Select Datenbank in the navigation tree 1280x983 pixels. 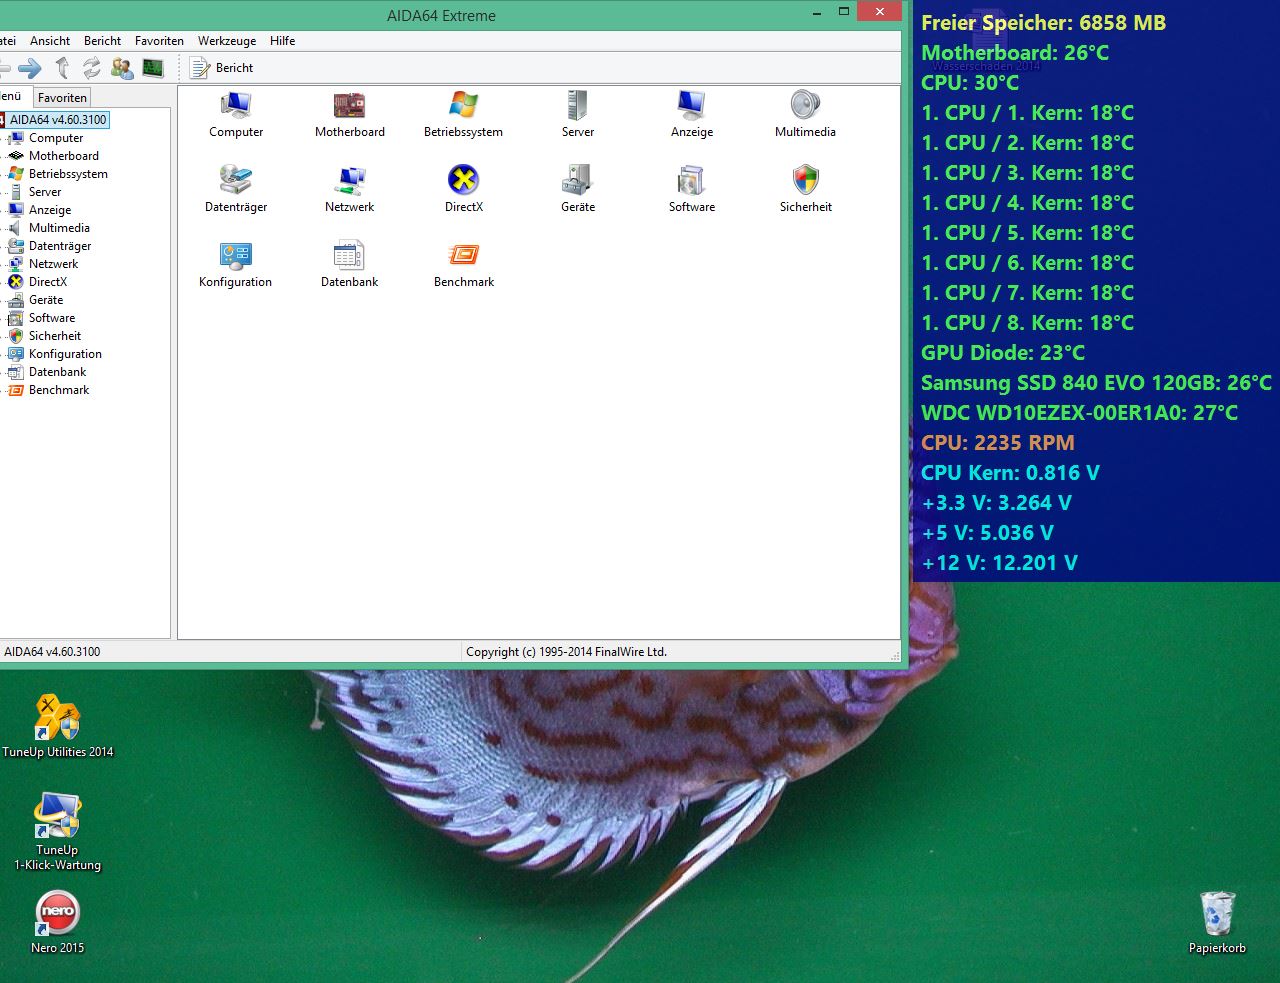(x=57, y=372)
